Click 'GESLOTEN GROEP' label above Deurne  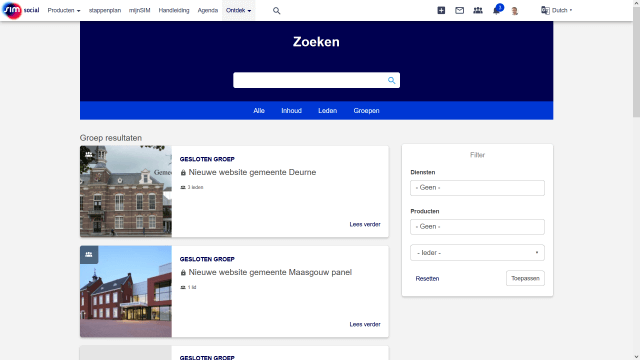(x=207, y=159)
